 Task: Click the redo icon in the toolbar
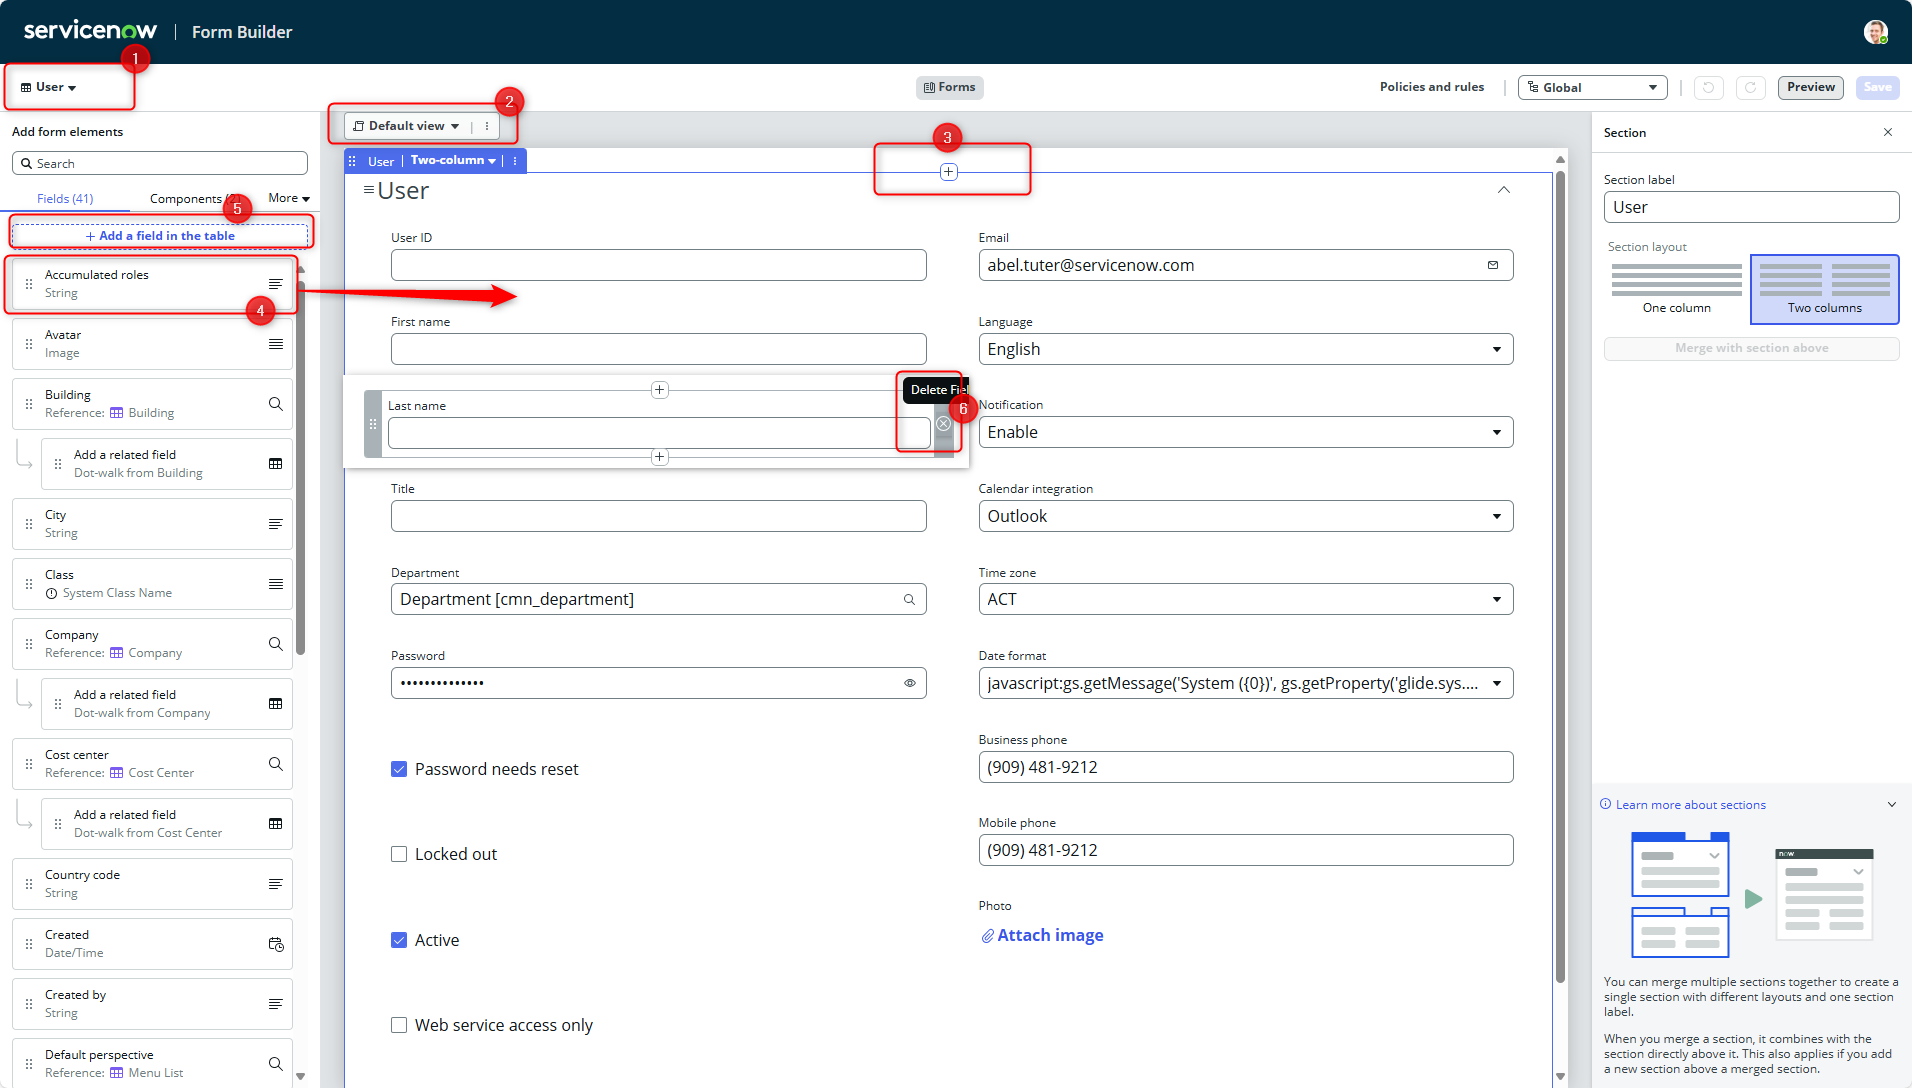[1750, 88]
